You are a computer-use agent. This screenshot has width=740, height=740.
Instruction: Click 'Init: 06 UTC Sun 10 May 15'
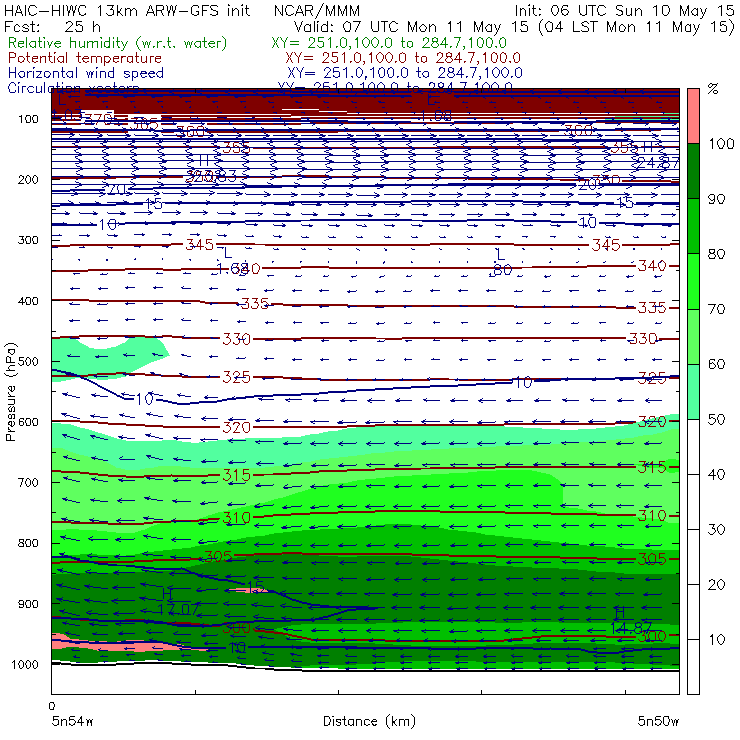pos(624,10)
